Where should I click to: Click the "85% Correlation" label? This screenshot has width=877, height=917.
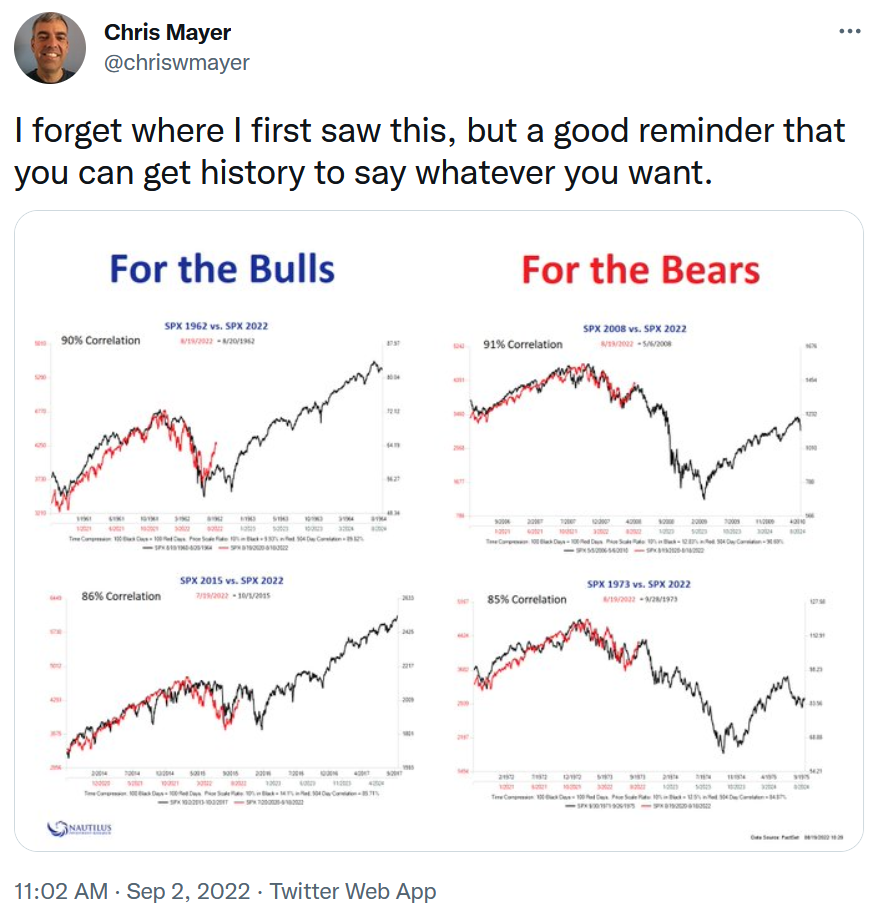point(526,600)
